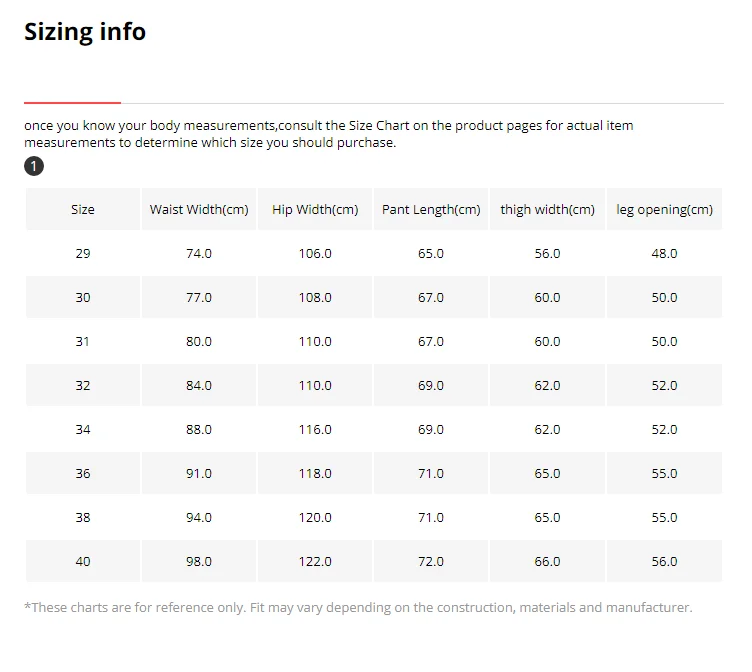Select the "Waist Width(cm)" column header
Viewport: 752px width, 672px height.
(199, 210)
